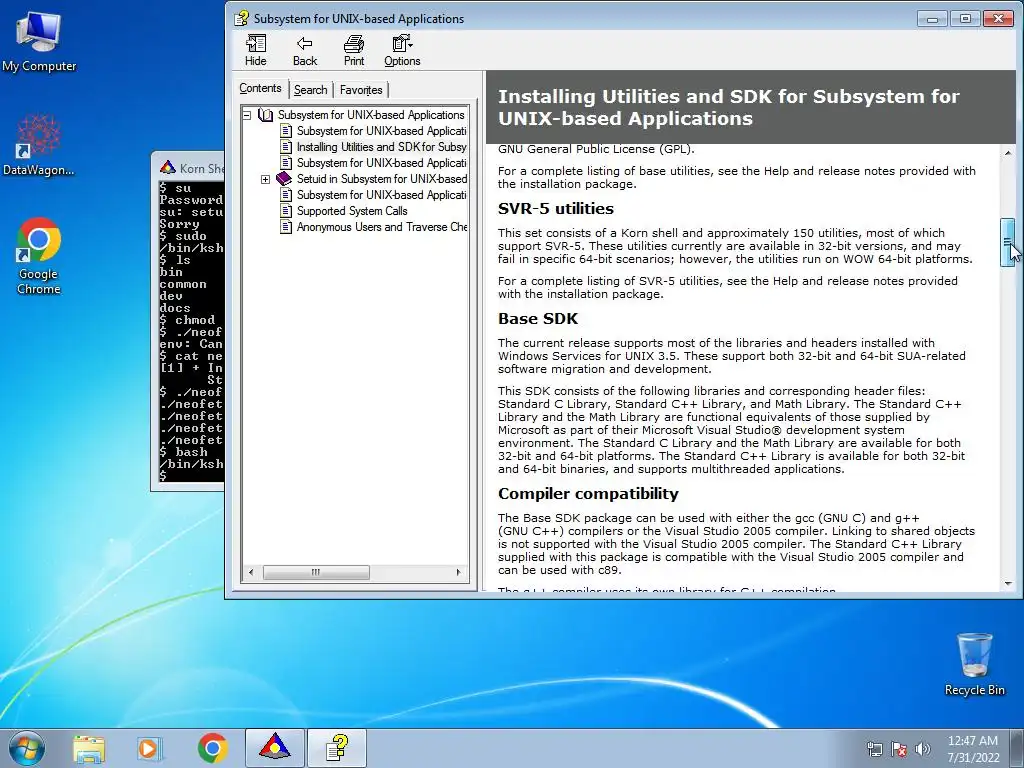1024x768 pixels.
Task: Open My Computer desktop icon
Action: [x=39, y=41]
